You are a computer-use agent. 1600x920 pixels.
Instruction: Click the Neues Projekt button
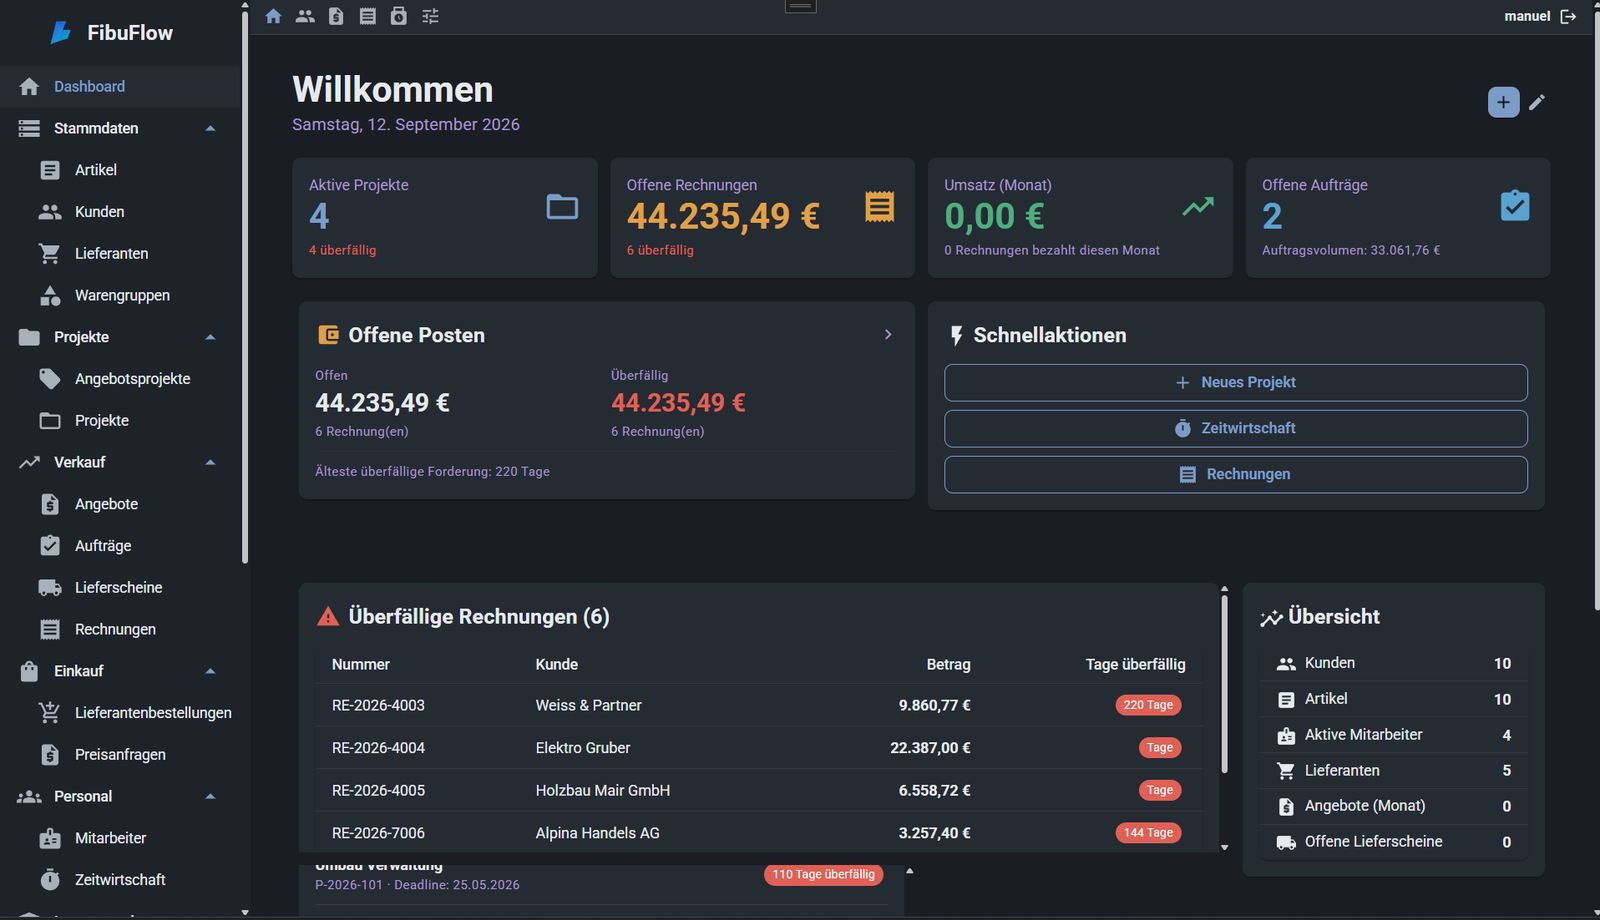(x=1236, y=383)
